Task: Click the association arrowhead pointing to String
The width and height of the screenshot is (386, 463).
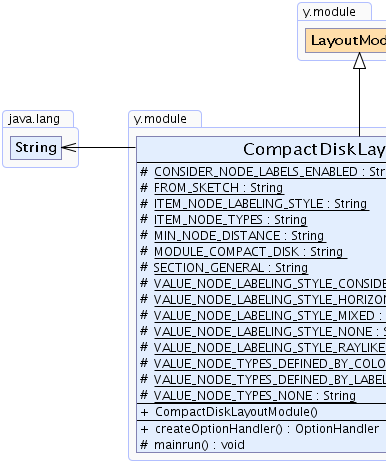Action: pyautogui.click(x=69, y=148)
